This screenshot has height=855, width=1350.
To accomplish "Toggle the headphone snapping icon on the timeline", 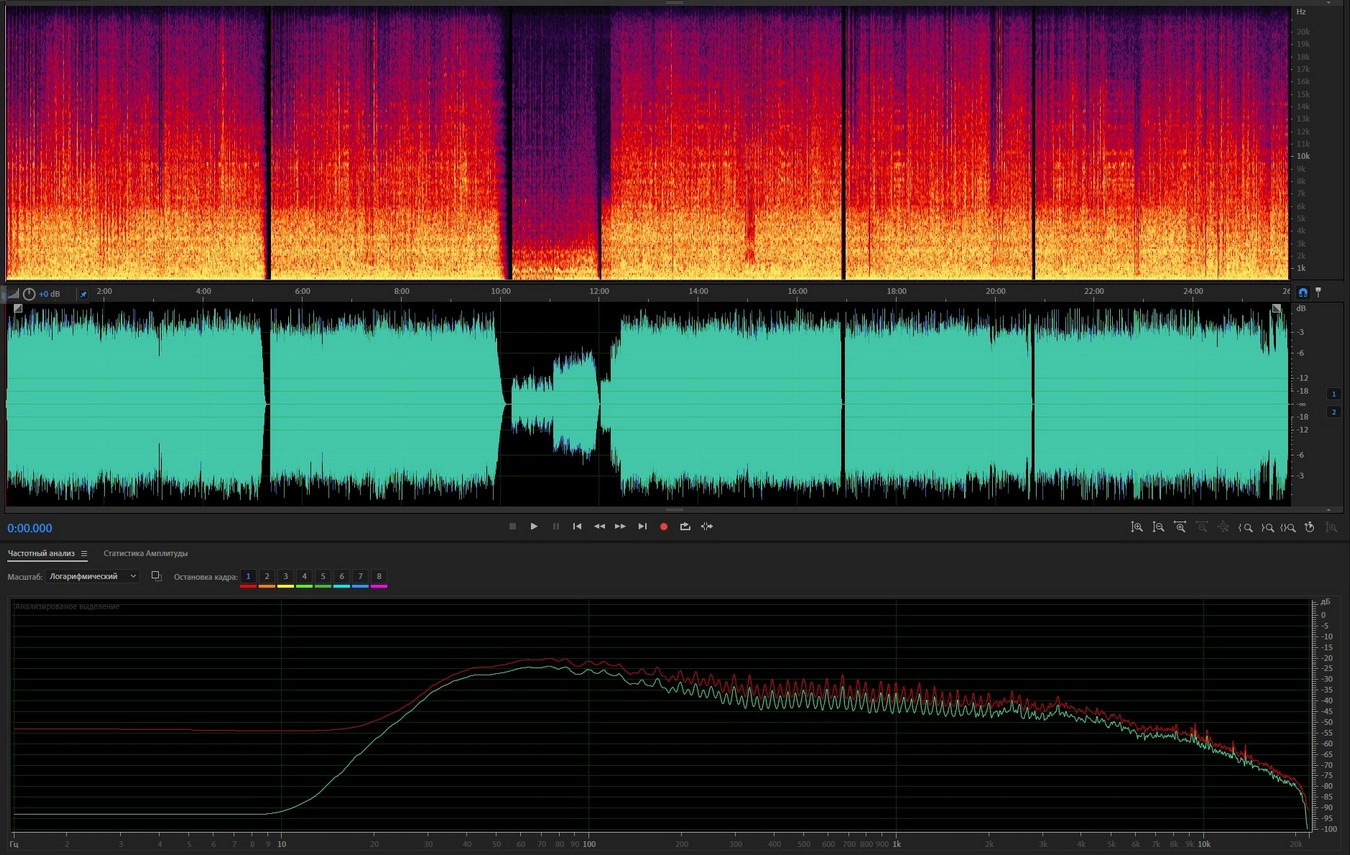I will (1302, 292).
